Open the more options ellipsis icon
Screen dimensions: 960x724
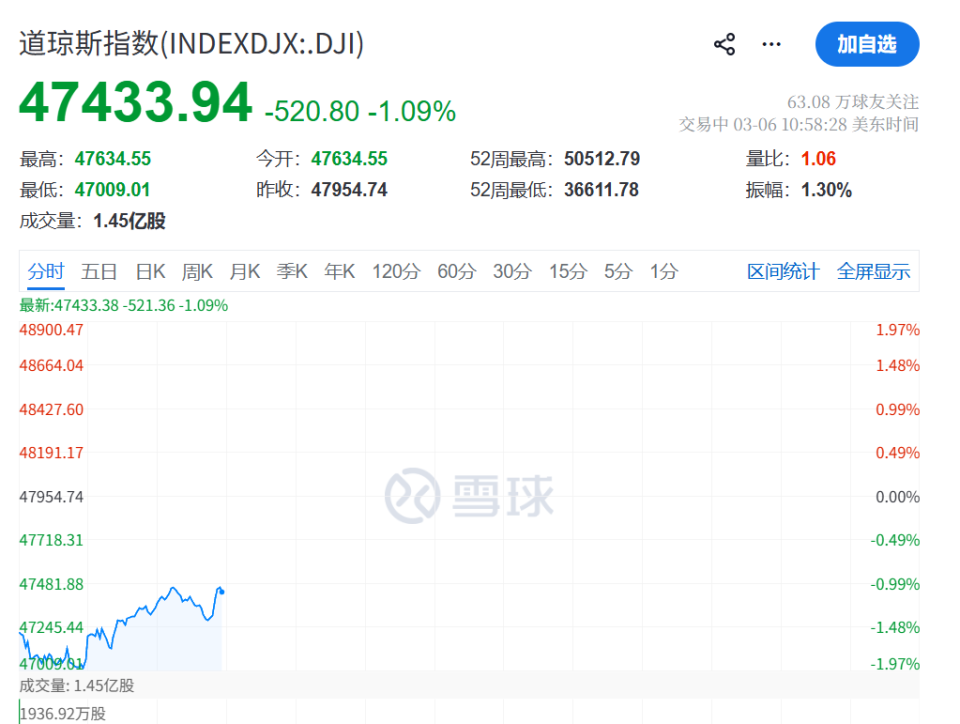(770, 44)
